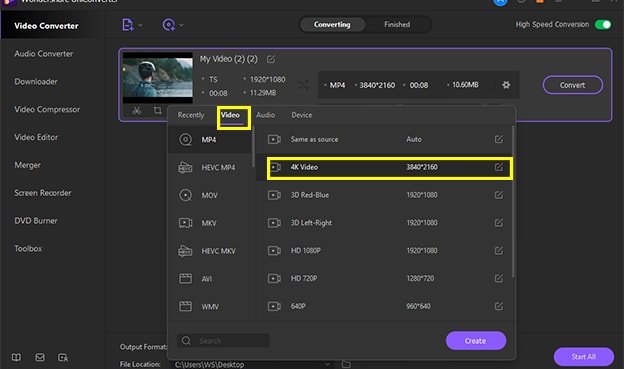Click the Load DVD disc icon
Screen dimensions: 624x369
point(169,25)
